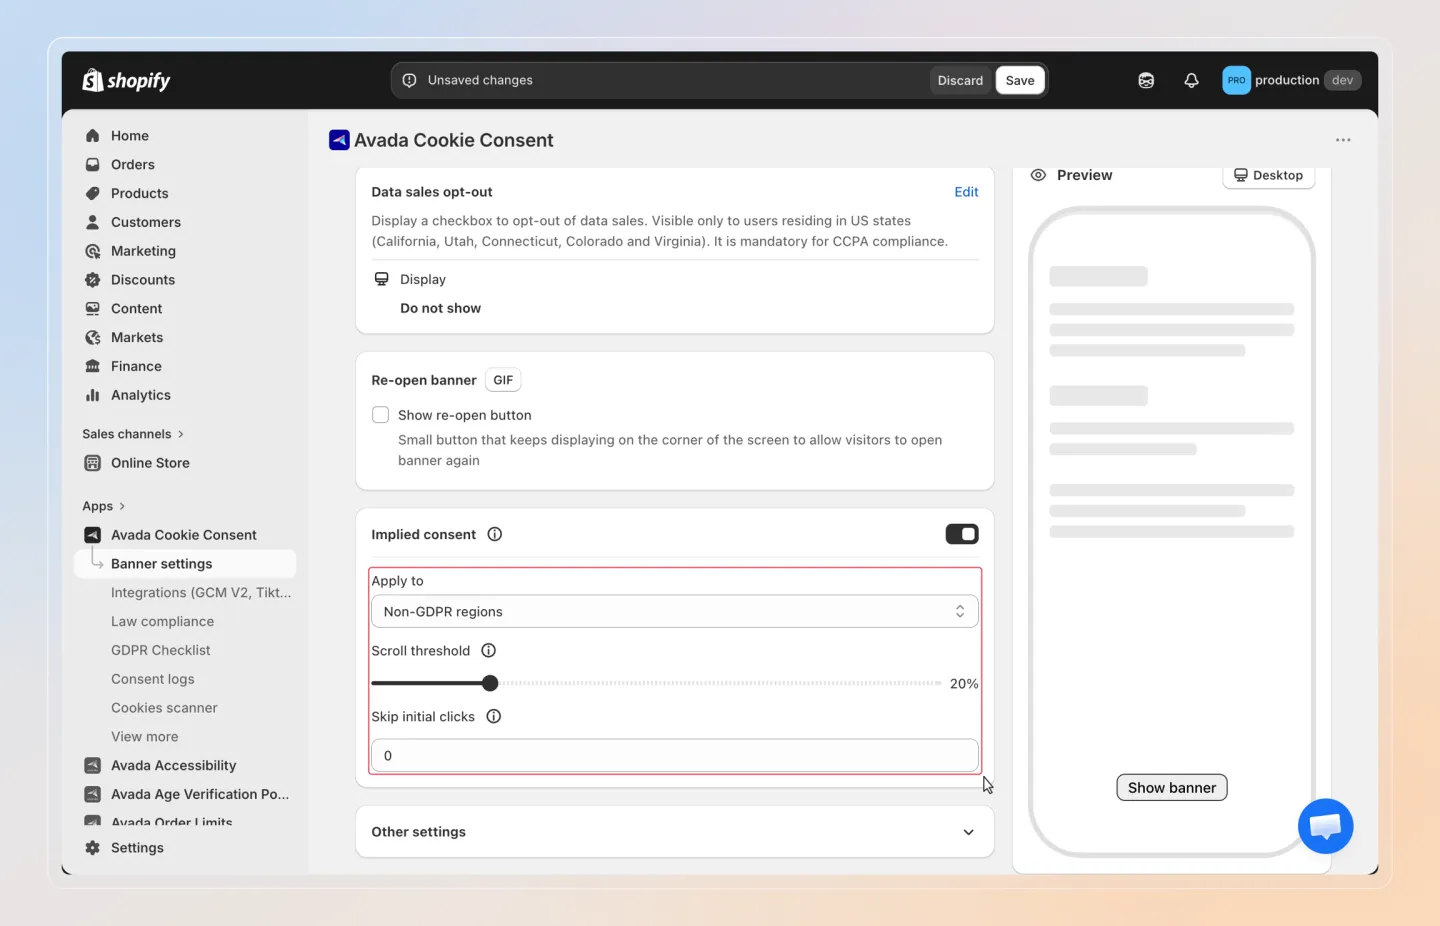
Task: Click Edit link in Data sales opt-out
Action: (x=966, y=192)
